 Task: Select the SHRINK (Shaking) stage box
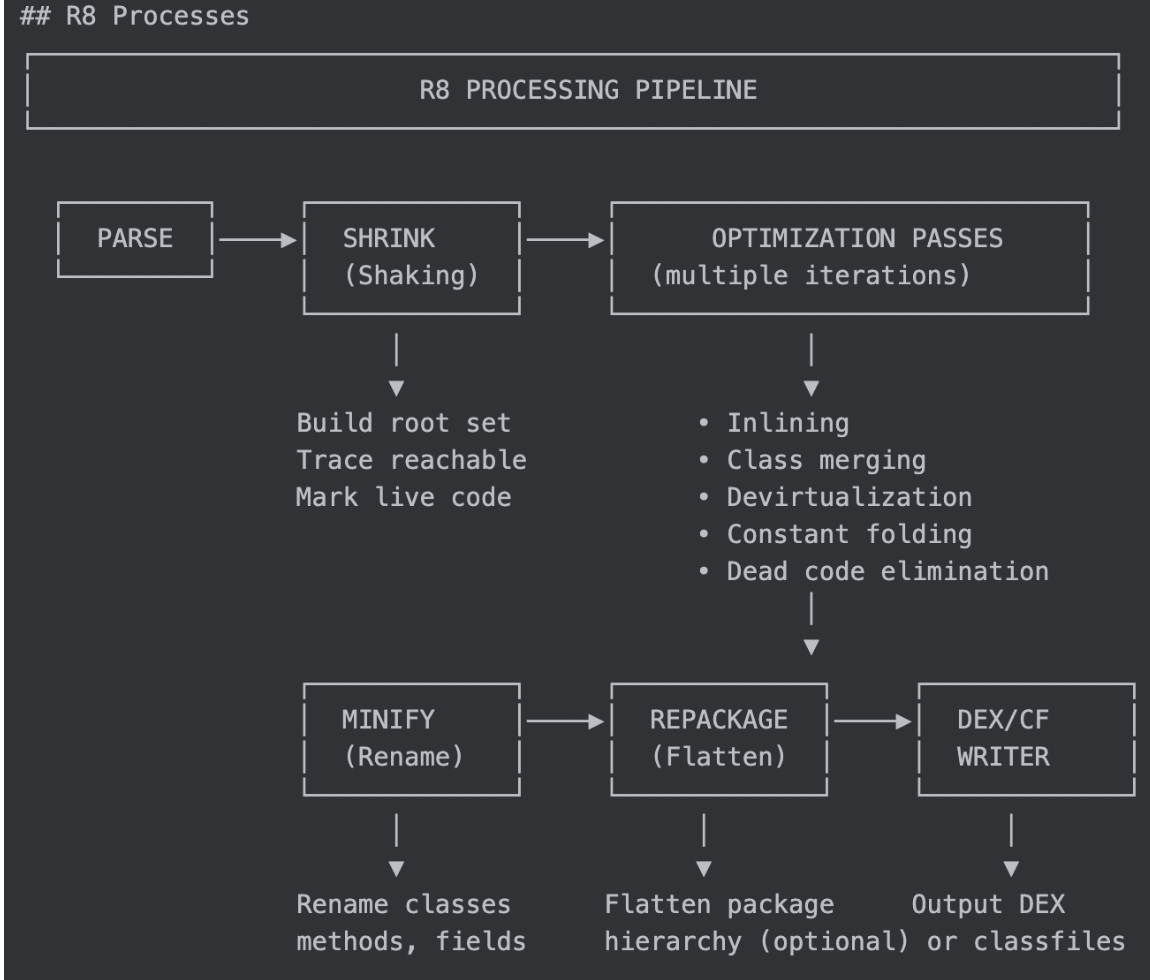click(x=410, y=257)
